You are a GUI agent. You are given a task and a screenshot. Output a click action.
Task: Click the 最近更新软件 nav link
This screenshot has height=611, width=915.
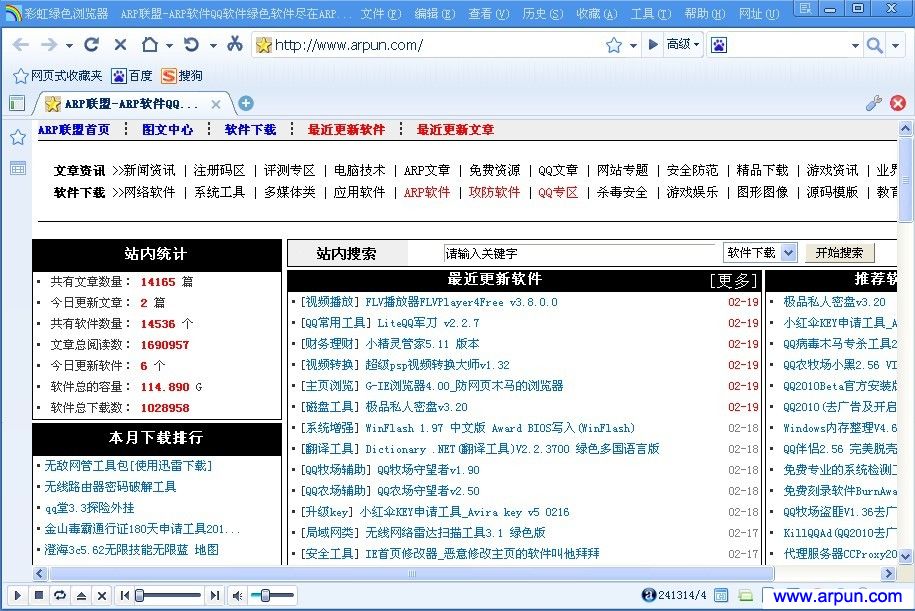[x=347, y=130]
